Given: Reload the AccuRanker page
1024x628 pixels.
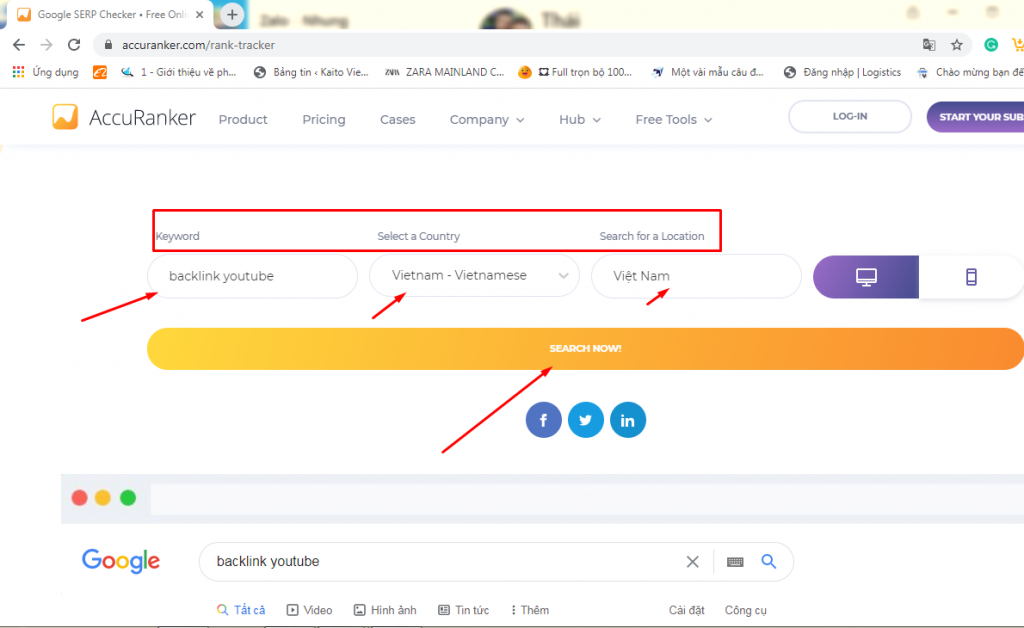Looking at the screenshot, I should (74, 45).
